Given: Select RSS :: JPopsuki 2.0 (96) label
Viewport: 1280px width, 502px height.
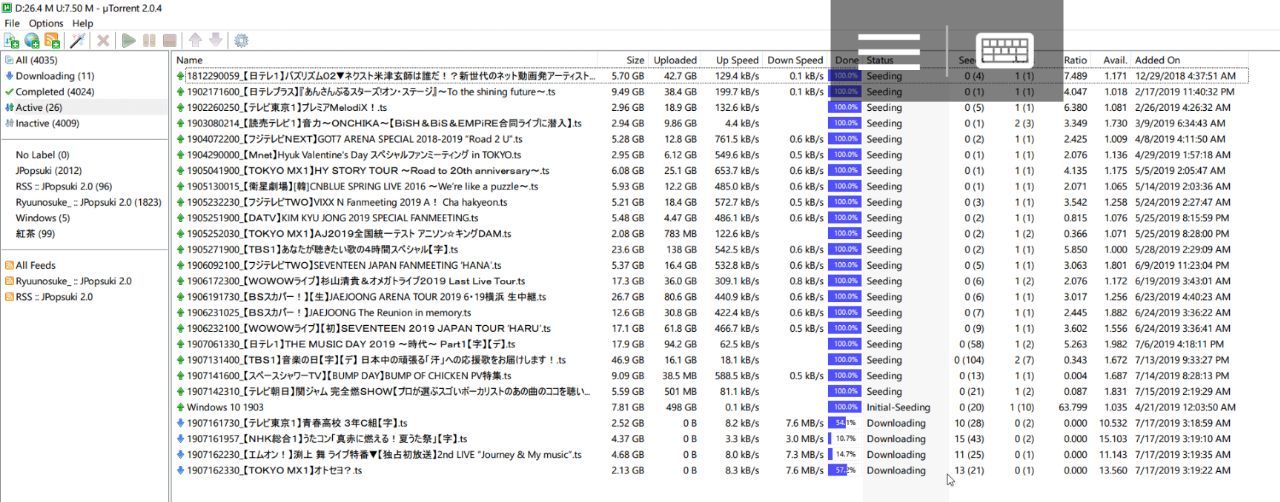Looking at the screenshot, I should pos(64,186).
